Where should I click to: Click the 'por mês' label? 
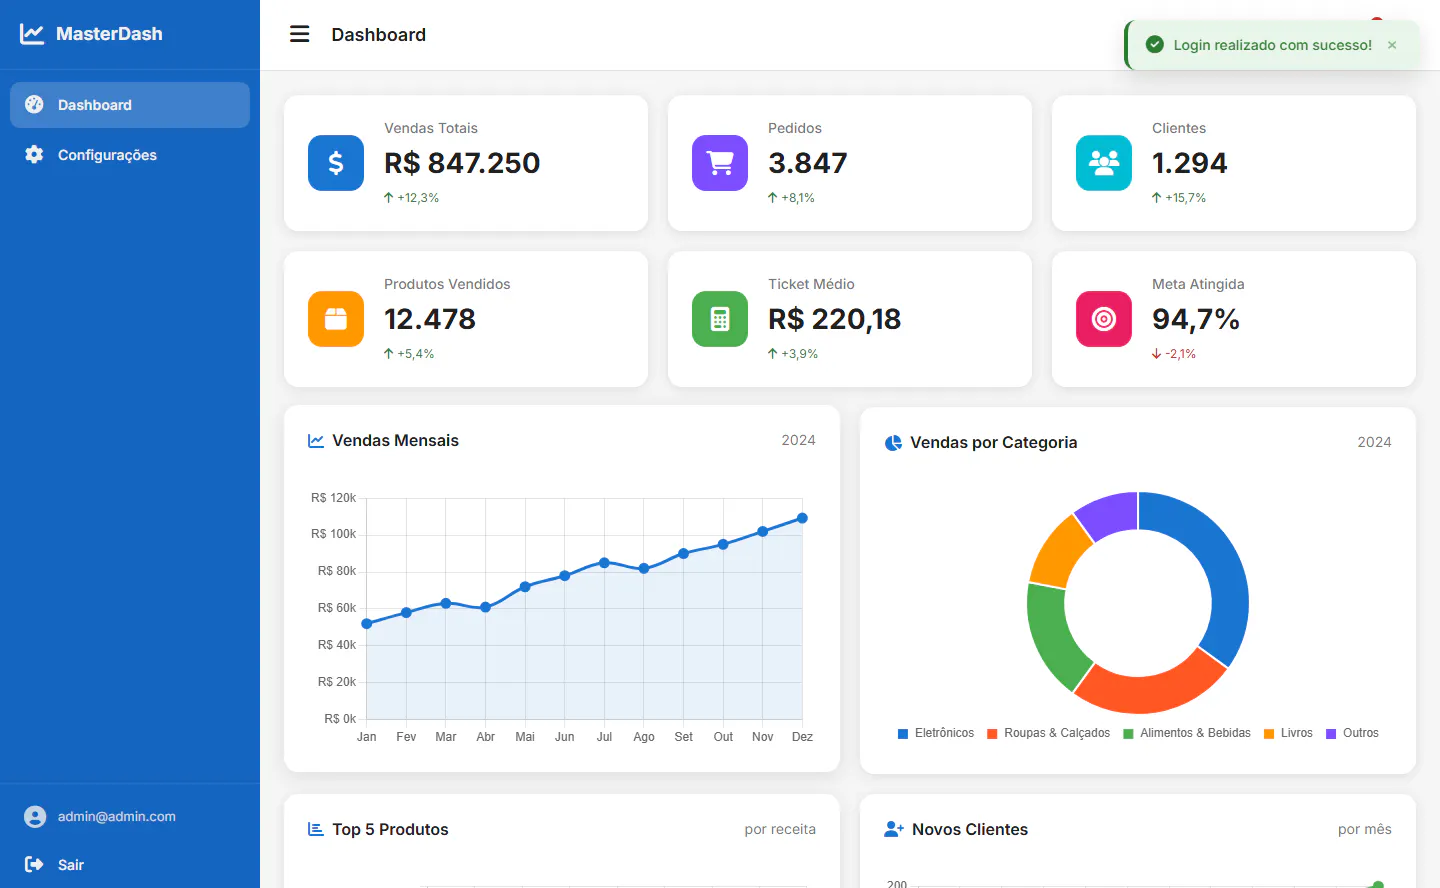[x=1365, y=830]
